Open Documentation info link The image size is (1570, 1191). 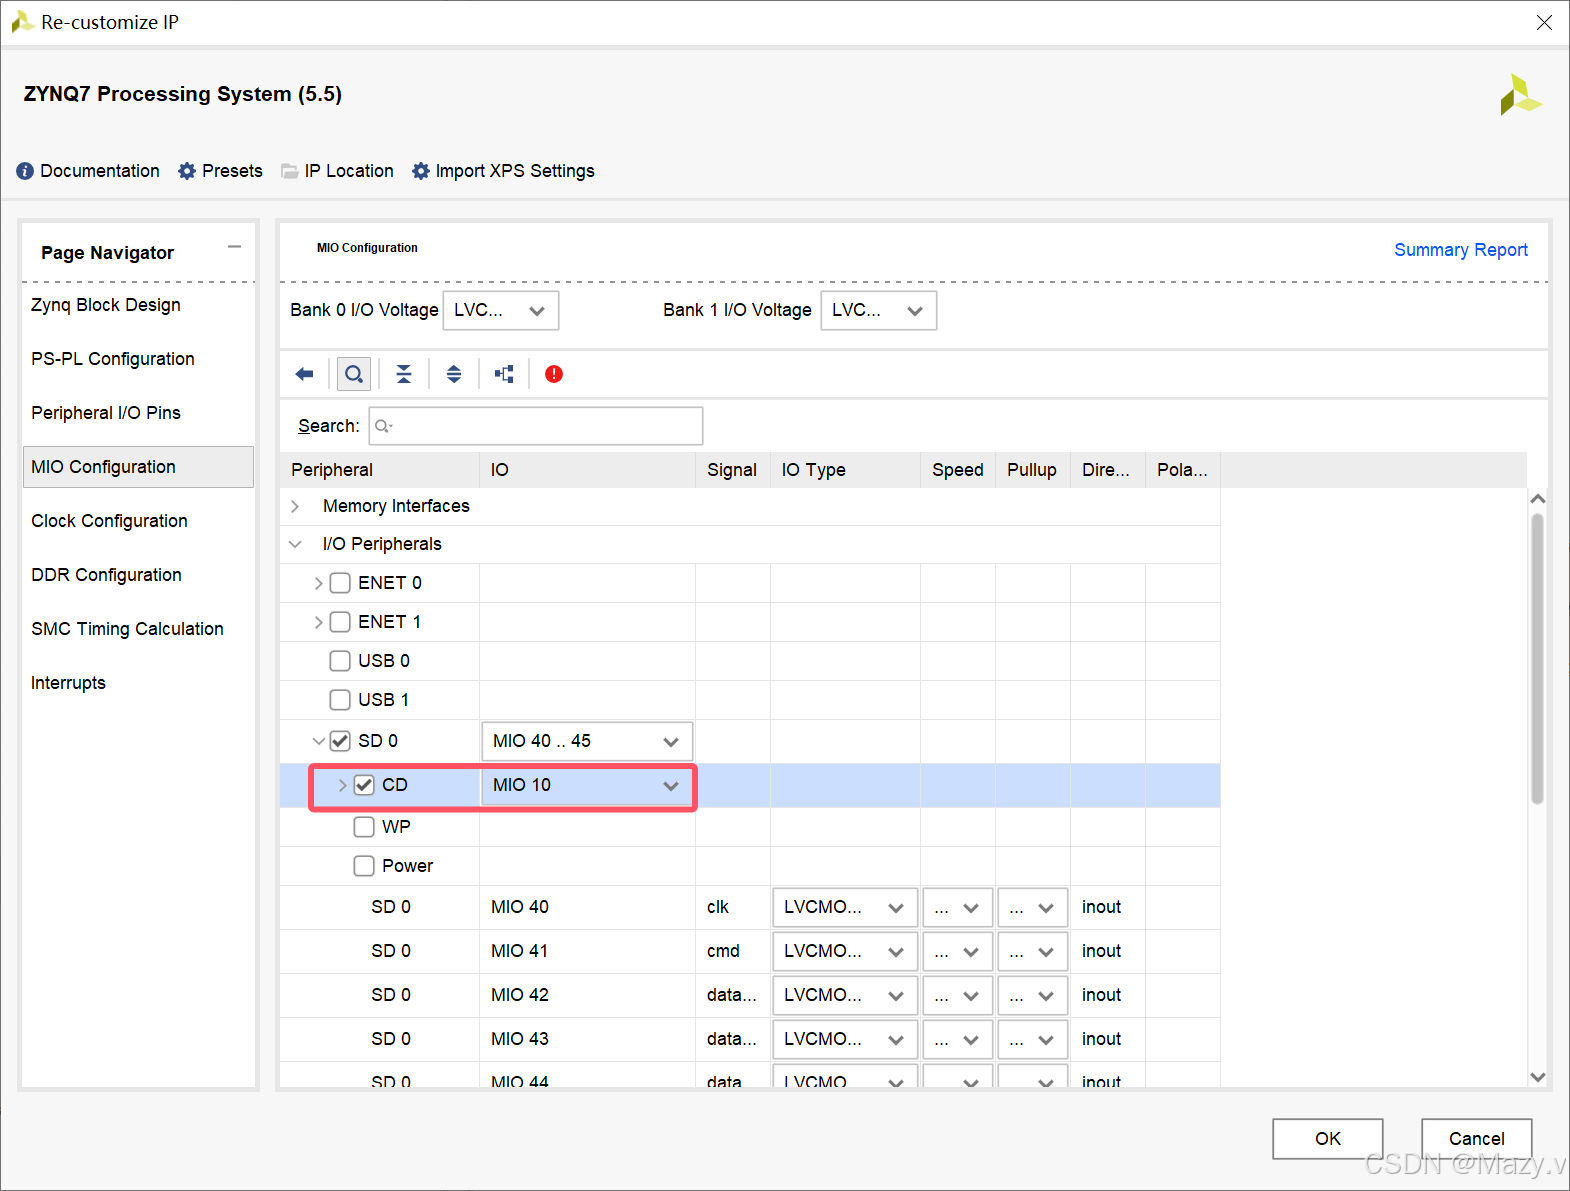coord(88,171)
